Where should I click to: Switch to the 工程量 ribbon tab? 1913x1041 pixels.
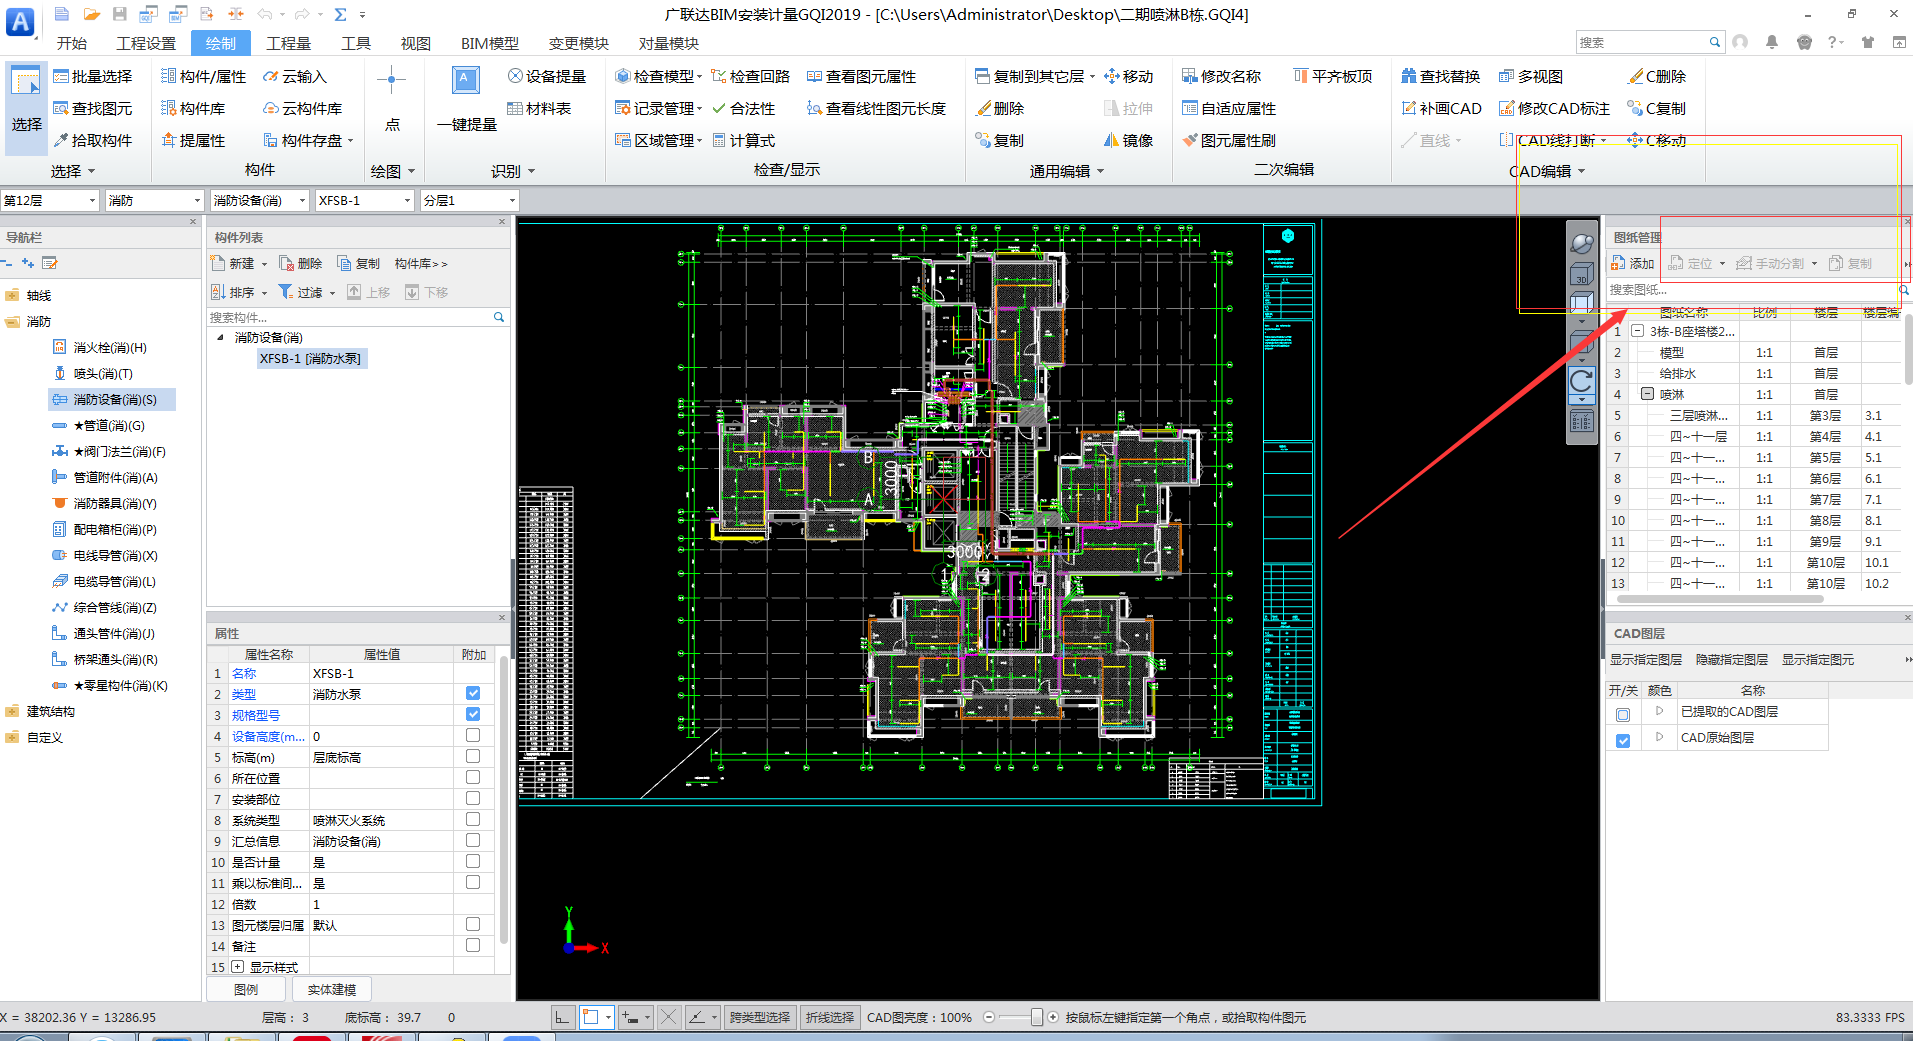[x=288, y=43]
